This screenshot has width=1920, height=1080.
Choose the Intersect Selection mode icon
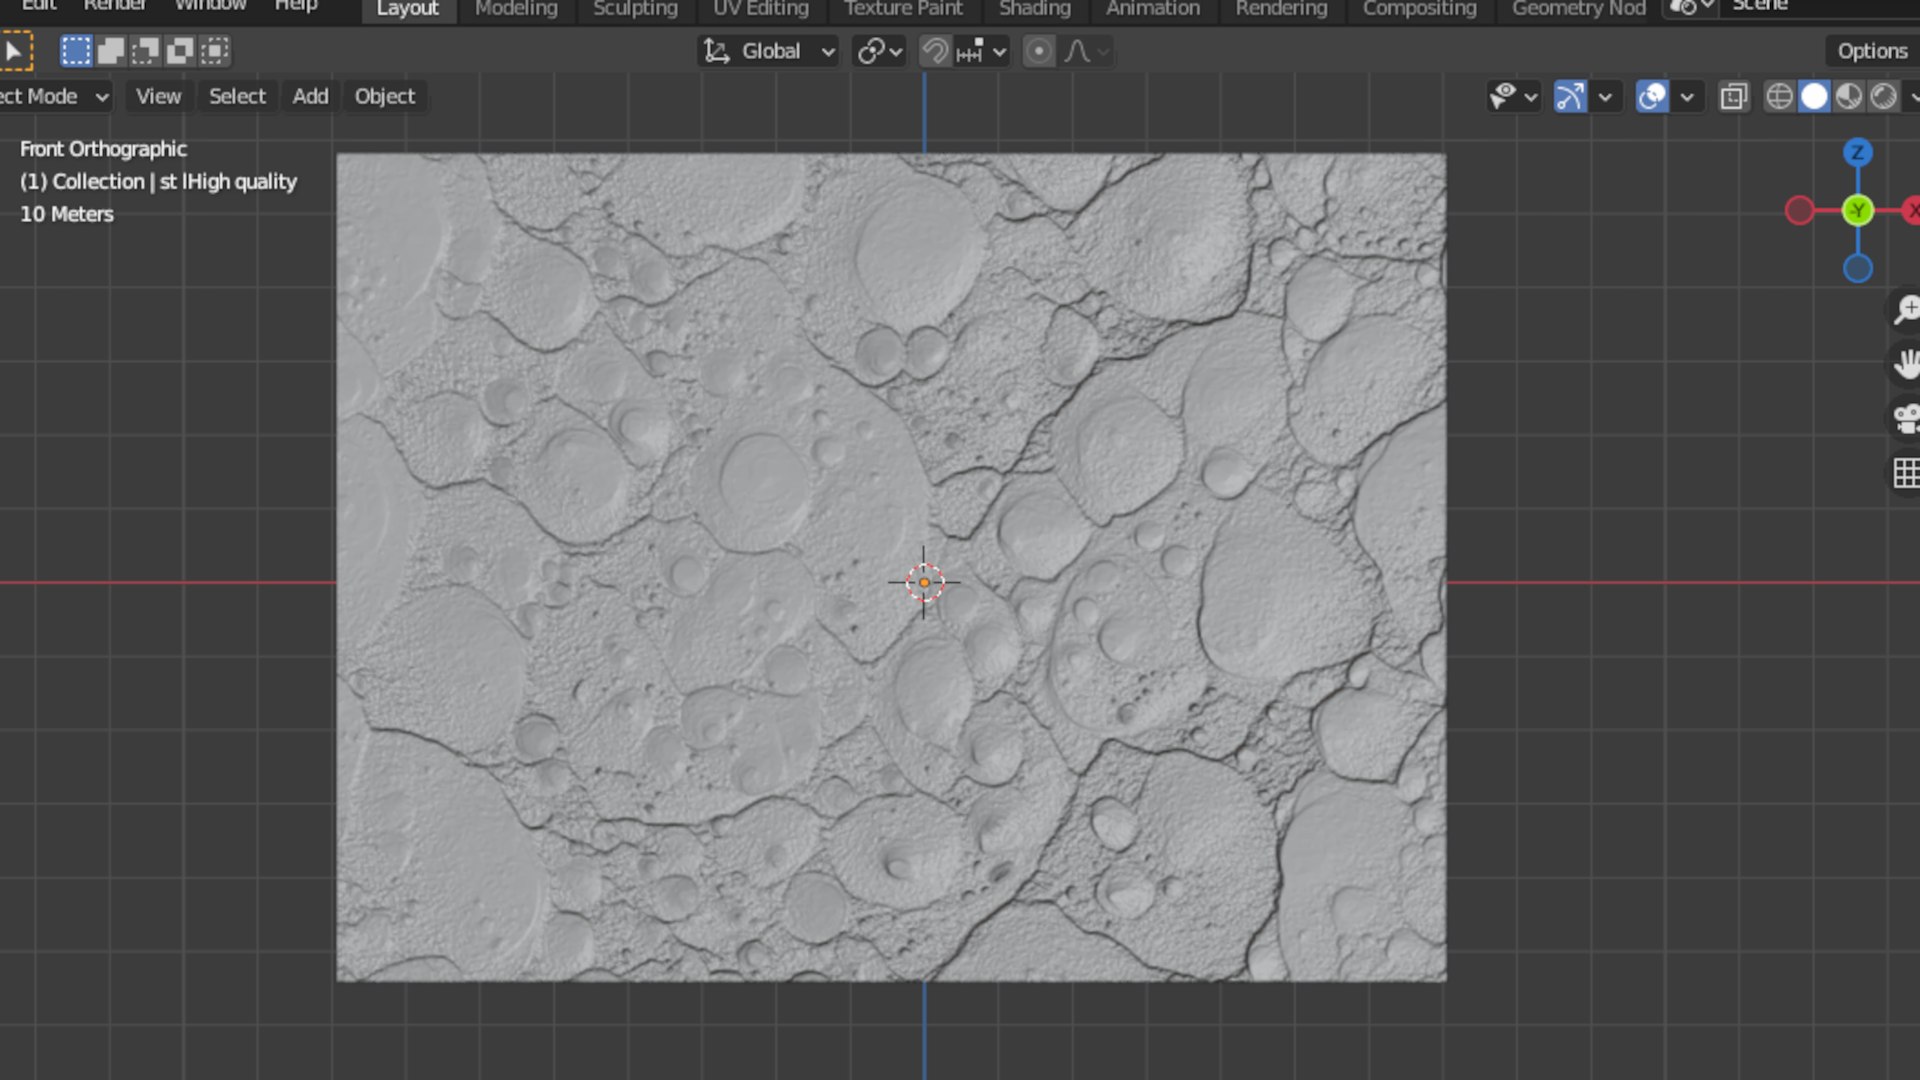215,51
